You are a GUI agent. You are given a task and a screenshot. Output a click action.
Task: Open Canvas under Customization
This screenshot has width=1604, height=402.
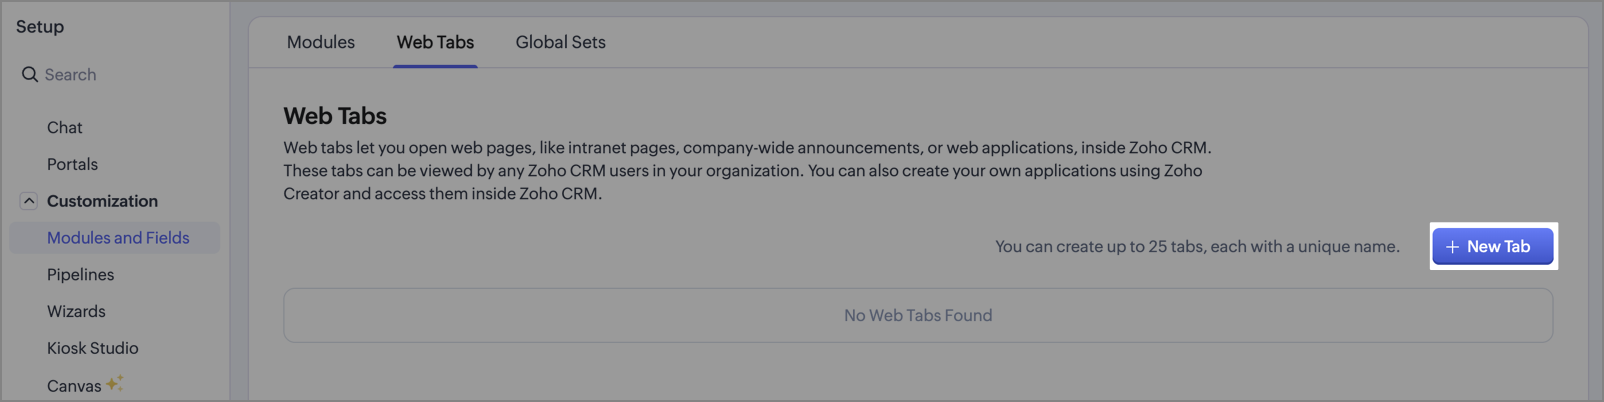point(74,386)
